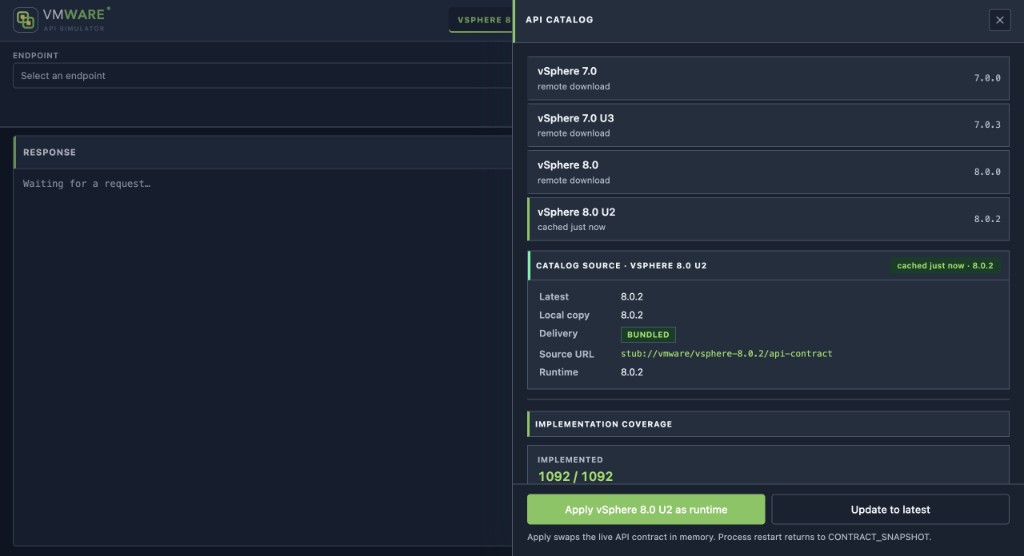Click the VMware API Simulator logo icon

pos(25,20)
